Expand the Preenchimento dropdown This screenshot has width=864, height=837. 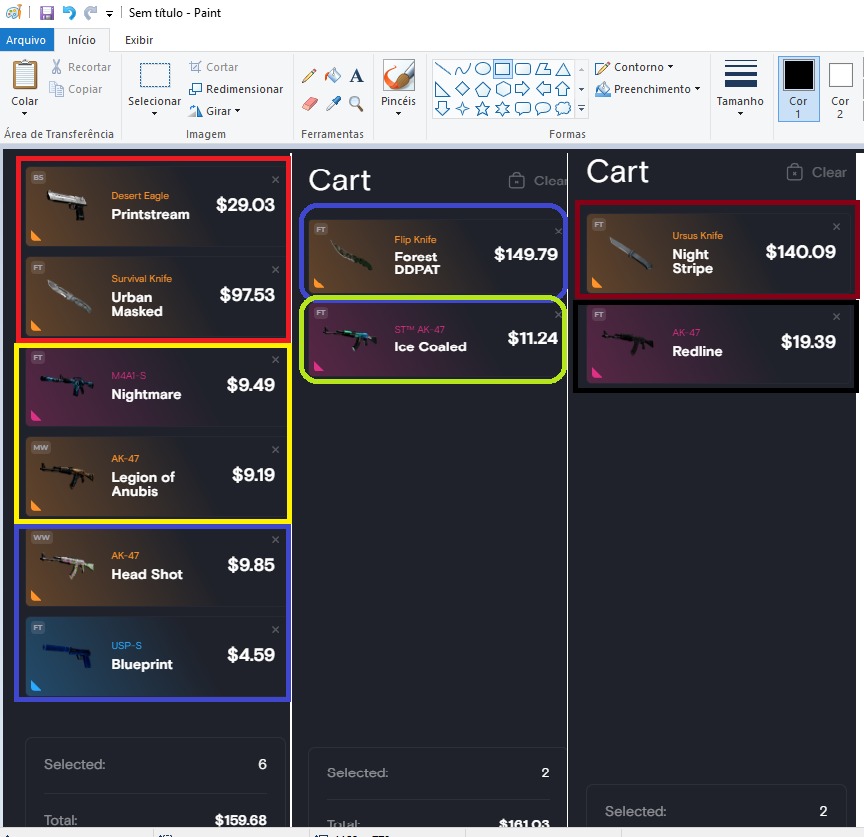[647, 89]
